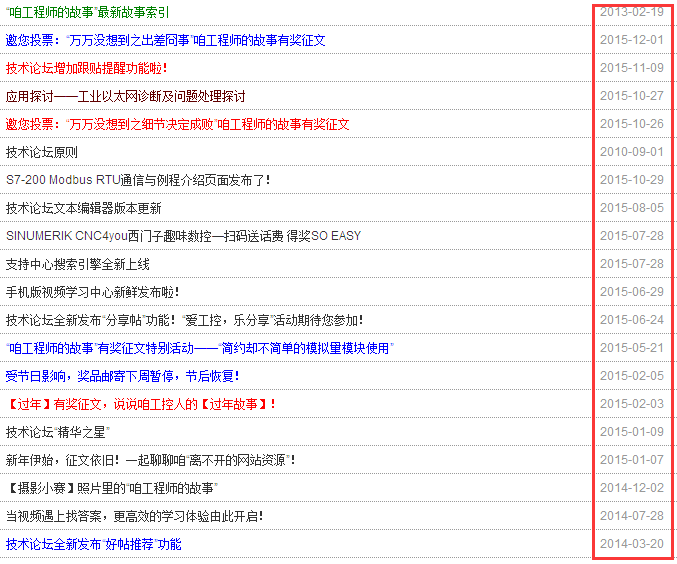This screenshot has width=677, height=564.
Task: Click the date 2015-05-21
Action: 632,348
